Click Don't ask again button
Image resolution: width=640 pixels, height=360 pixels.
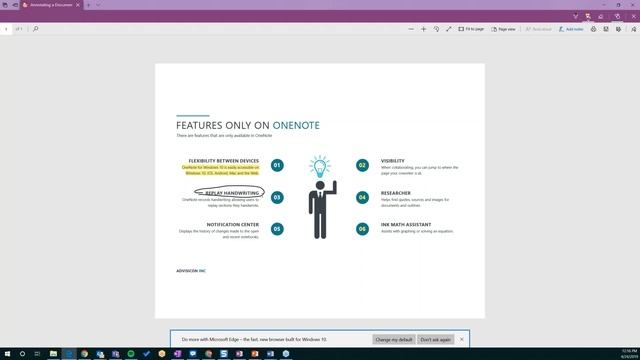point(436,340)
